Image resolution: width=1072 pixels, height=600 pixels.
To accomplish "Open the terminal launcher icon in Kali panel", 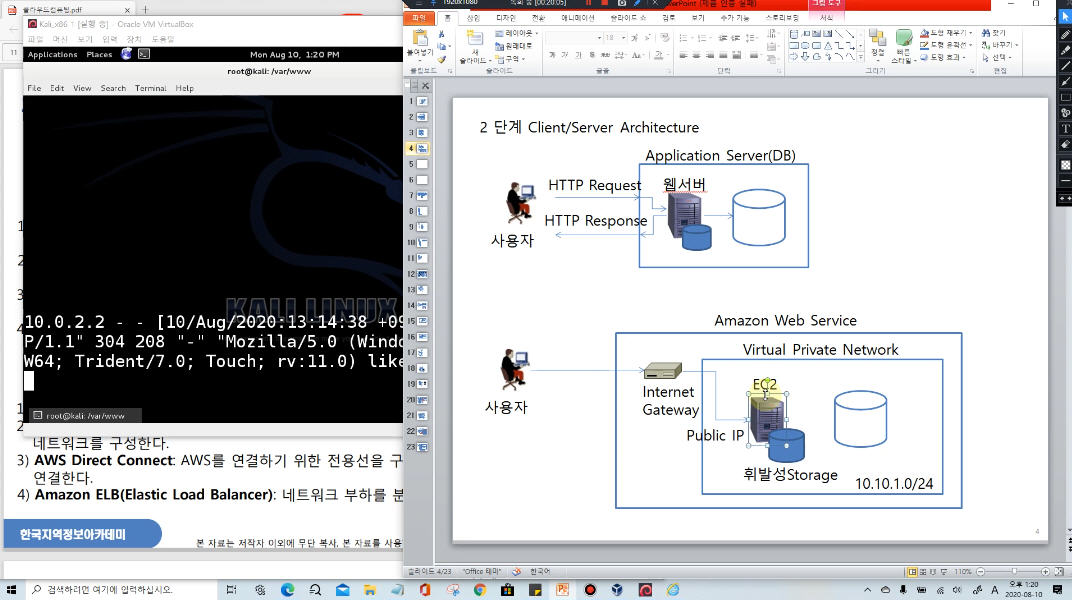I will pyautogui.click(x=144, y=54).
